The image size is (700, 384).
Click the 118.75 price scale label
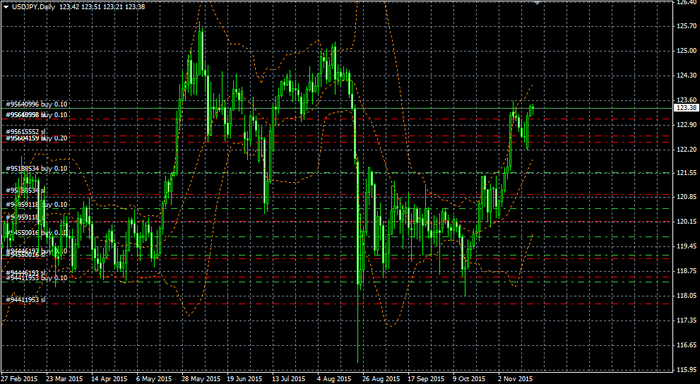click(x=687, y=271)
